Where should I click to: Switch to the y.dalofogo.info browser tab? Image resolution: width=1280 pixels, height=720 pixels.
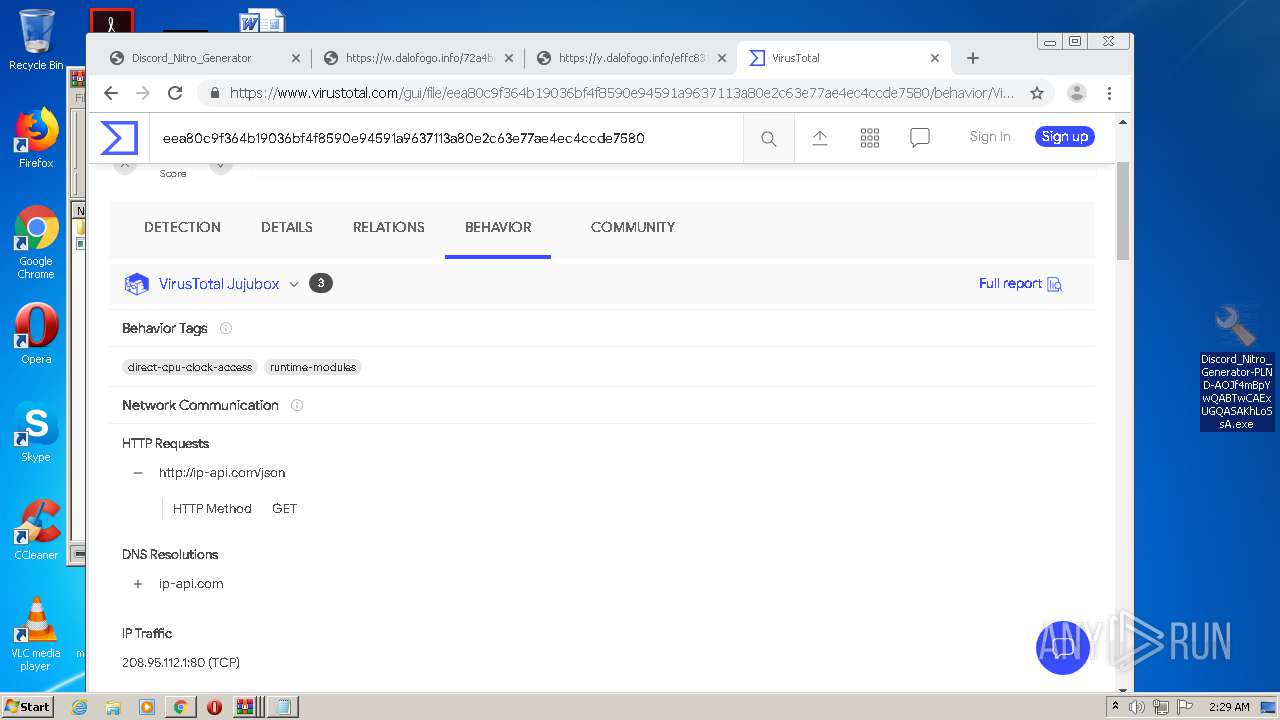tap(630, 58)
